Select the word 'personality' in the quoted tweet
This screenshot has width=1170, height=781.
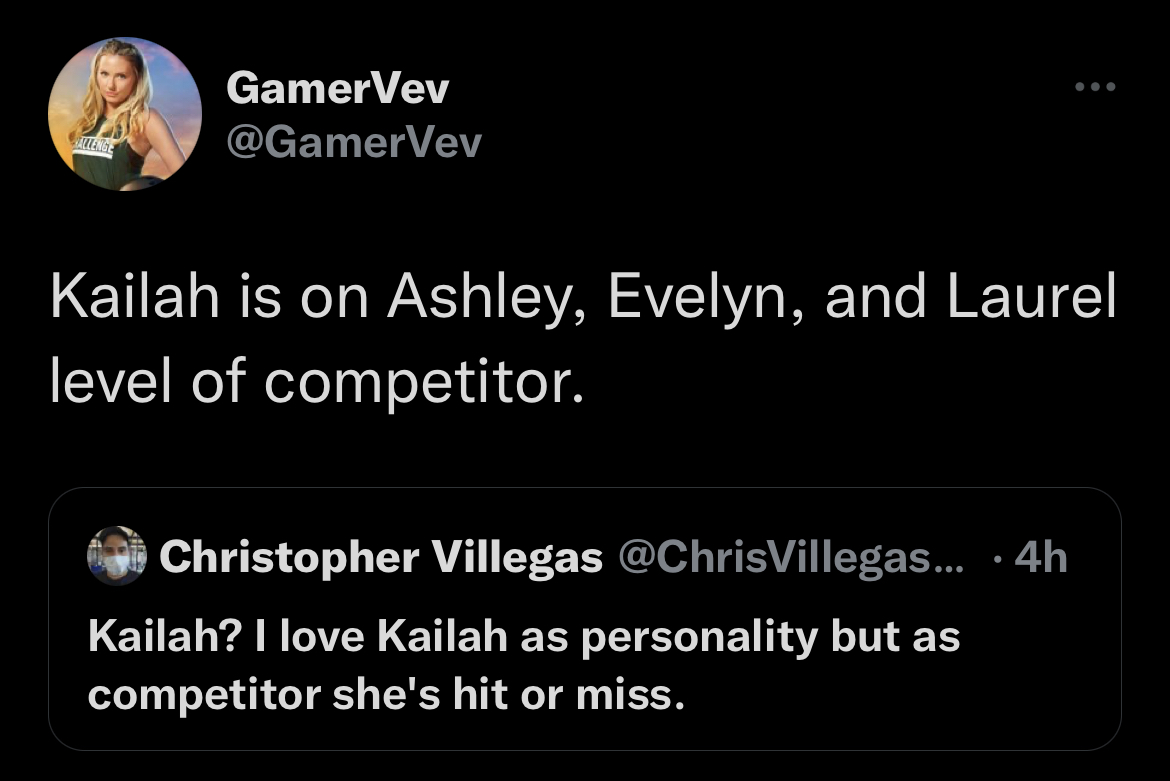699,639
